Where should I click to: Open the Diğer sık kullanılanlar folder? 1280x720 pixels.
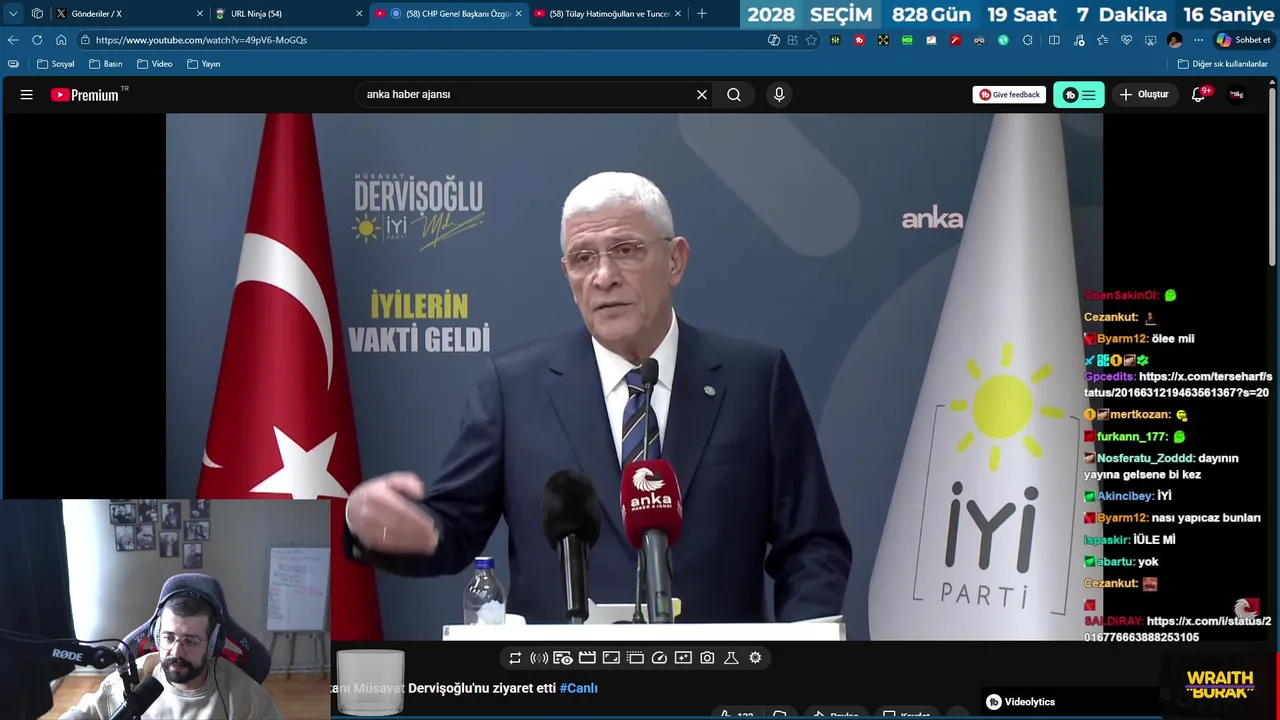point(1222,64)
